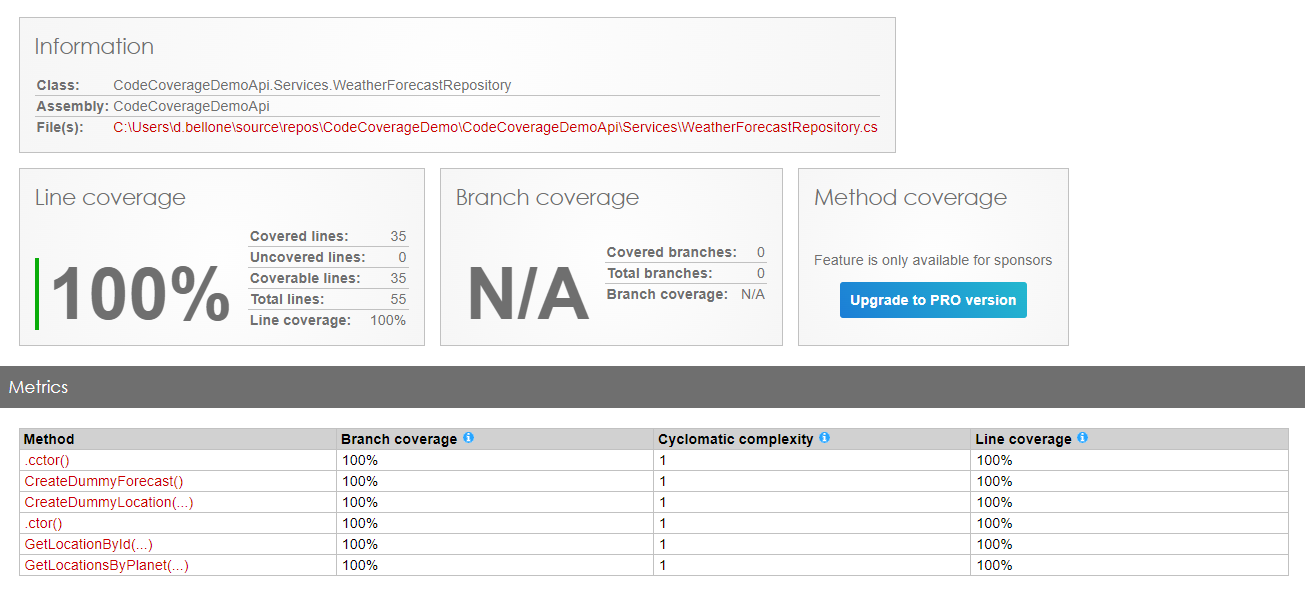
Task: Click GetLocationsByPlanet row line coverage 100%
Action: [x=994, y=565]
